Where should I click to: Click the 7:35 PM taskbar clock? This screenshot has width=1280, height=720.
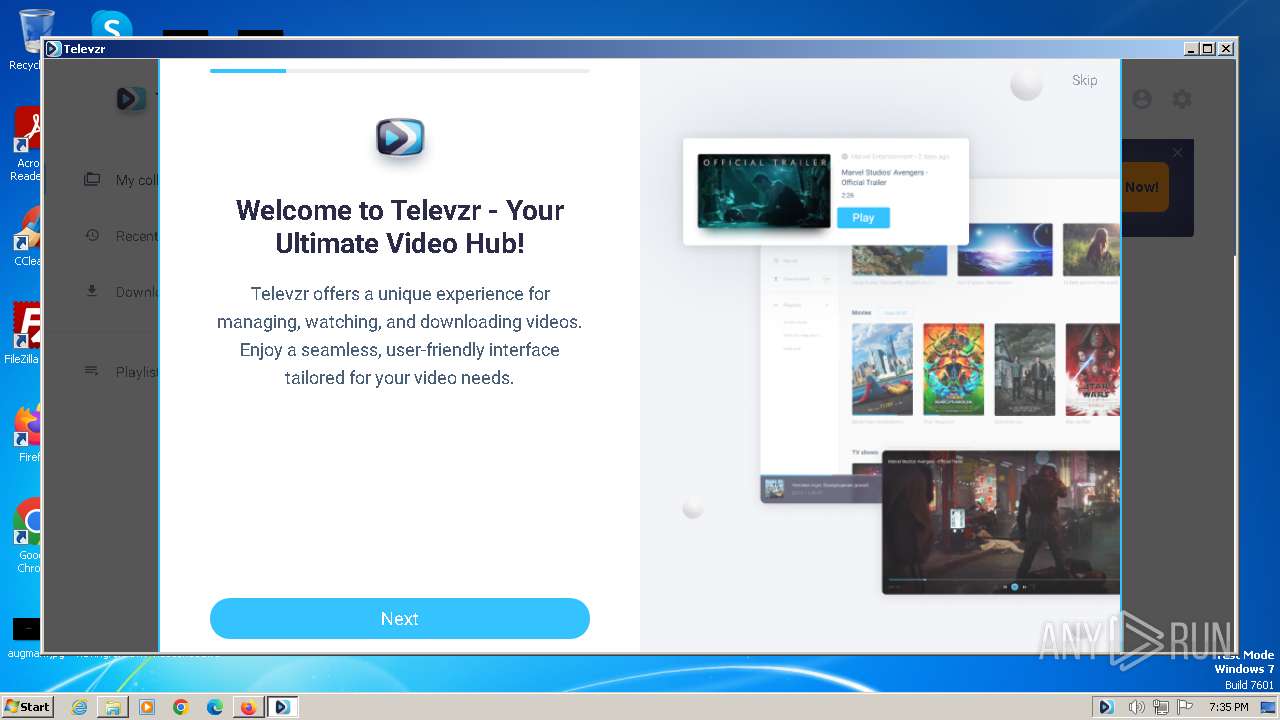pos(1228,707)
